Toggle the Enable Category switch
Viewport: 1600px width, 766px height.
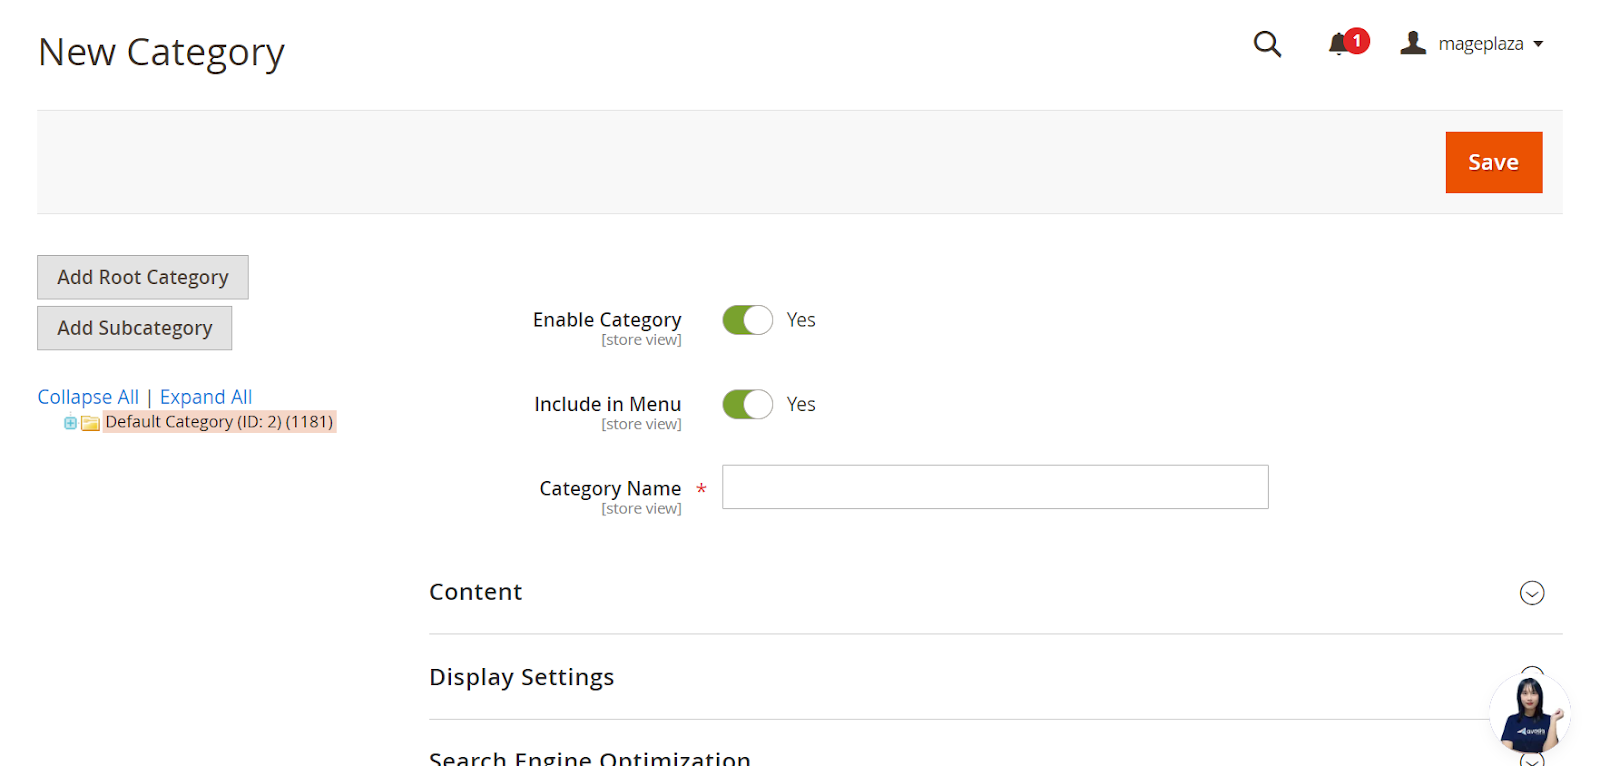(x=748, y=320)
